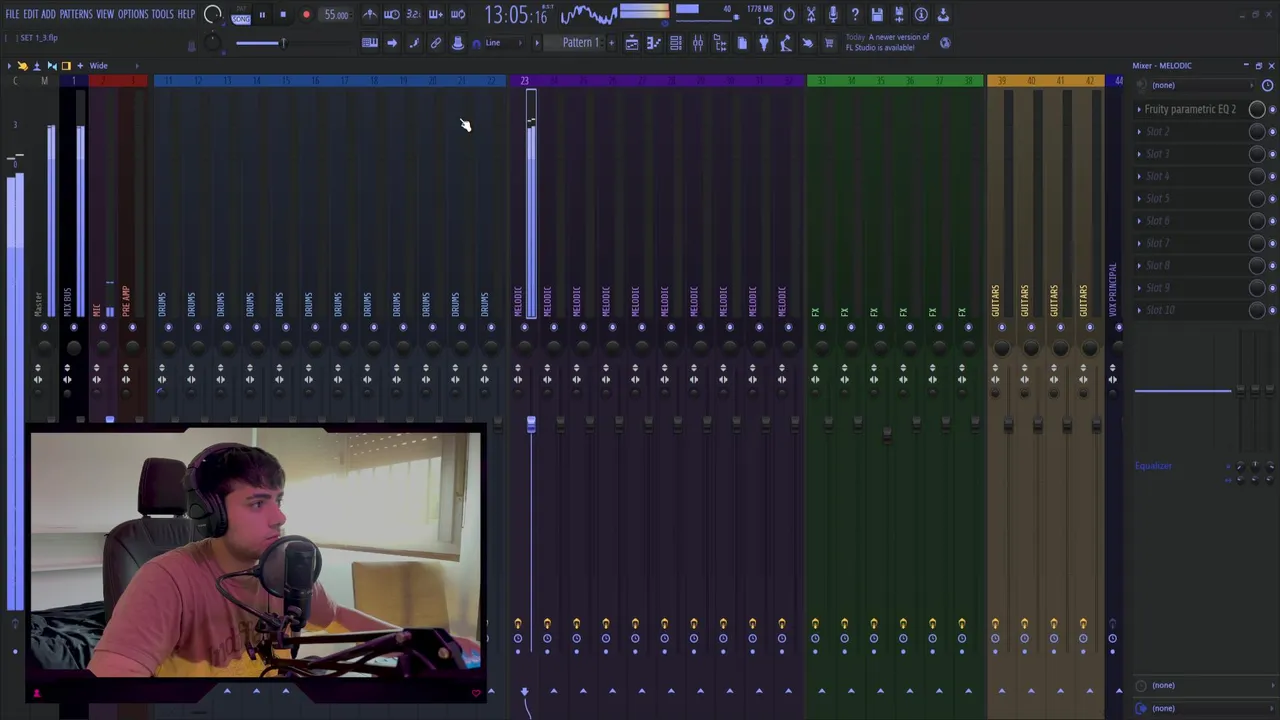Click the question mark help icon

[x=855, y=15]
